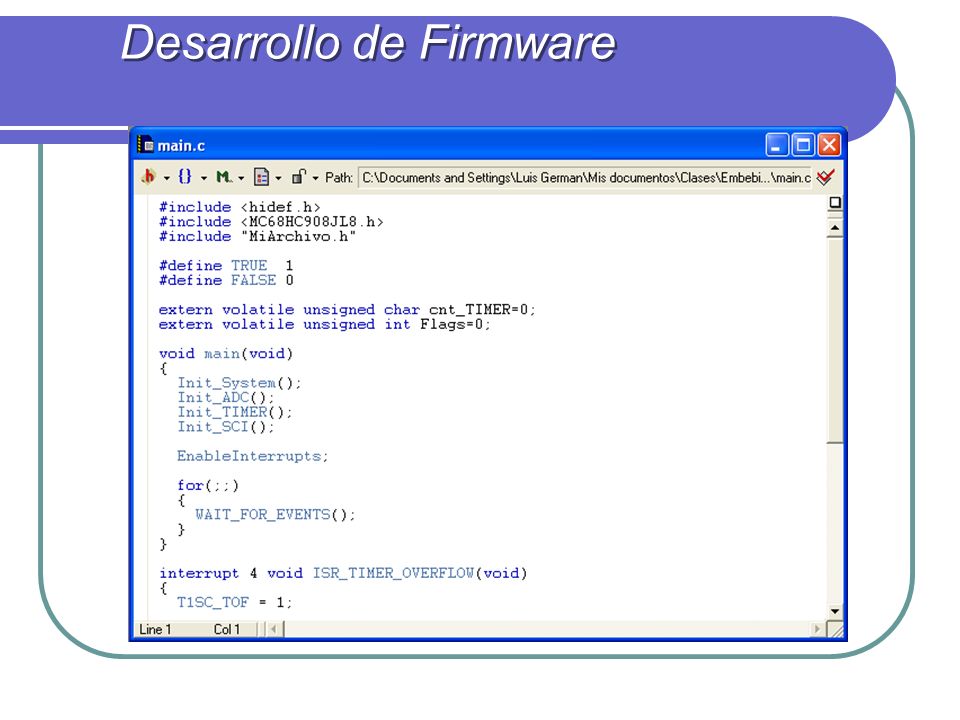Screen dimensions: 960x720
Task: Click the 'void main(void)' line
Action: [226, 354]
